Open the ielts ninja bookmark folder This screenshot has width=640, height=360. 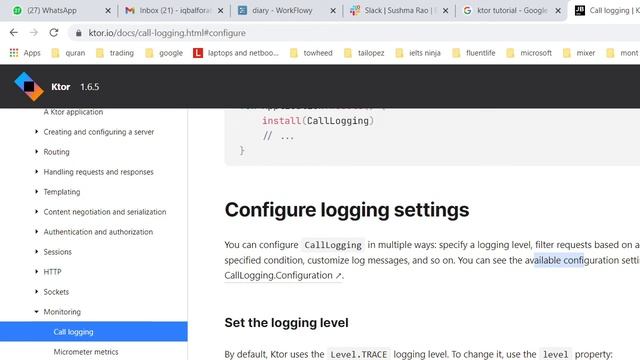418,53
